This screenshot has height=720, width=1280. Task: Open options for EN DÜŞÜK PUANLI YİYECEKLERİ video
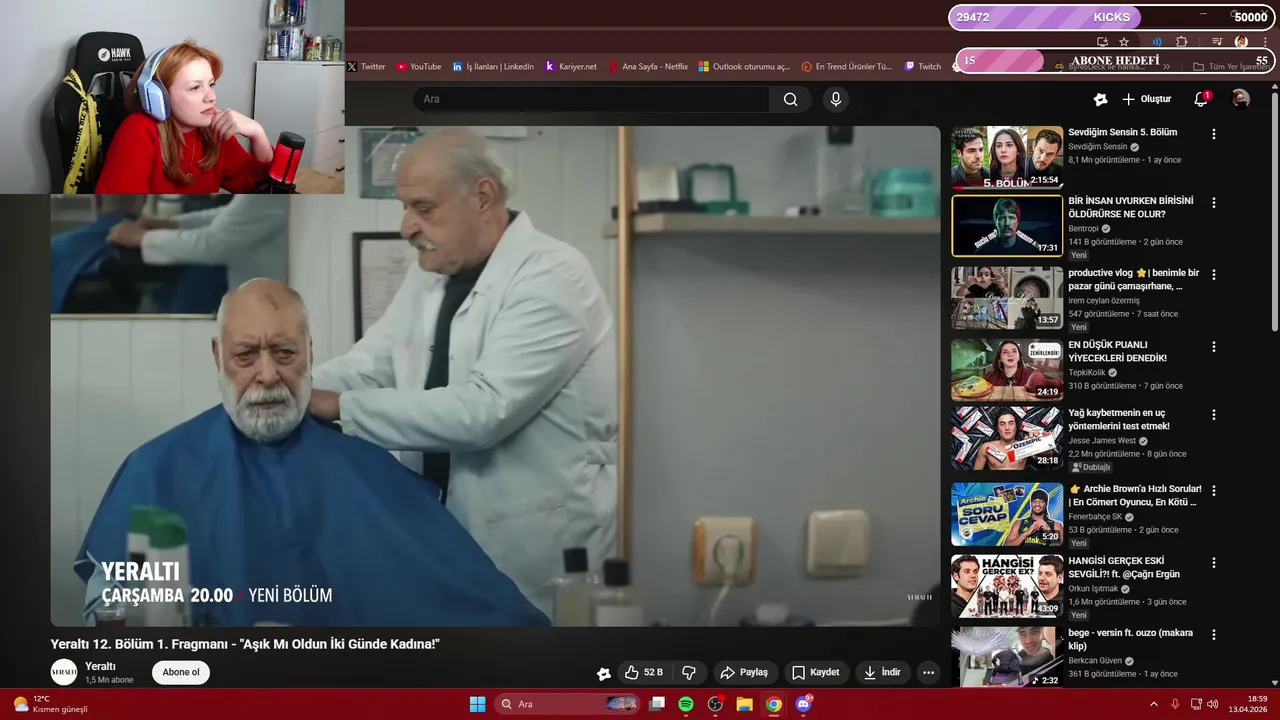coord(1214,346)
